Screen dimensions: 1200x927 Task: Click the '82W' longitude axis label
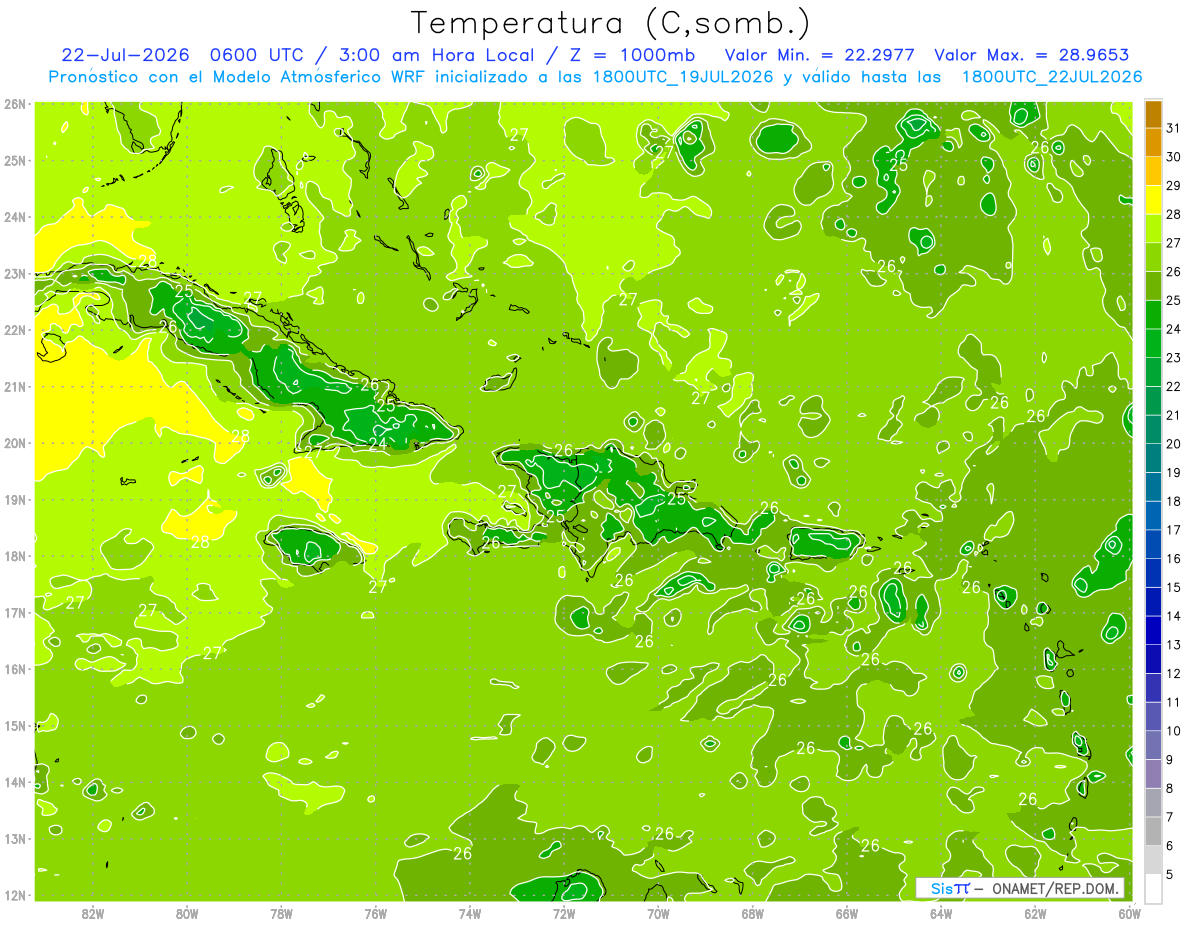[92, 912]
